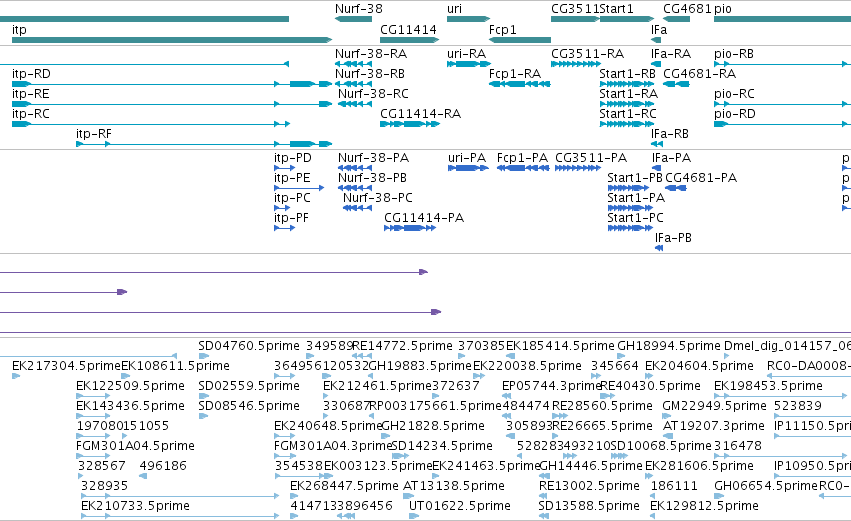Select EST EK268447.5prime label

(x=344, y=486)
